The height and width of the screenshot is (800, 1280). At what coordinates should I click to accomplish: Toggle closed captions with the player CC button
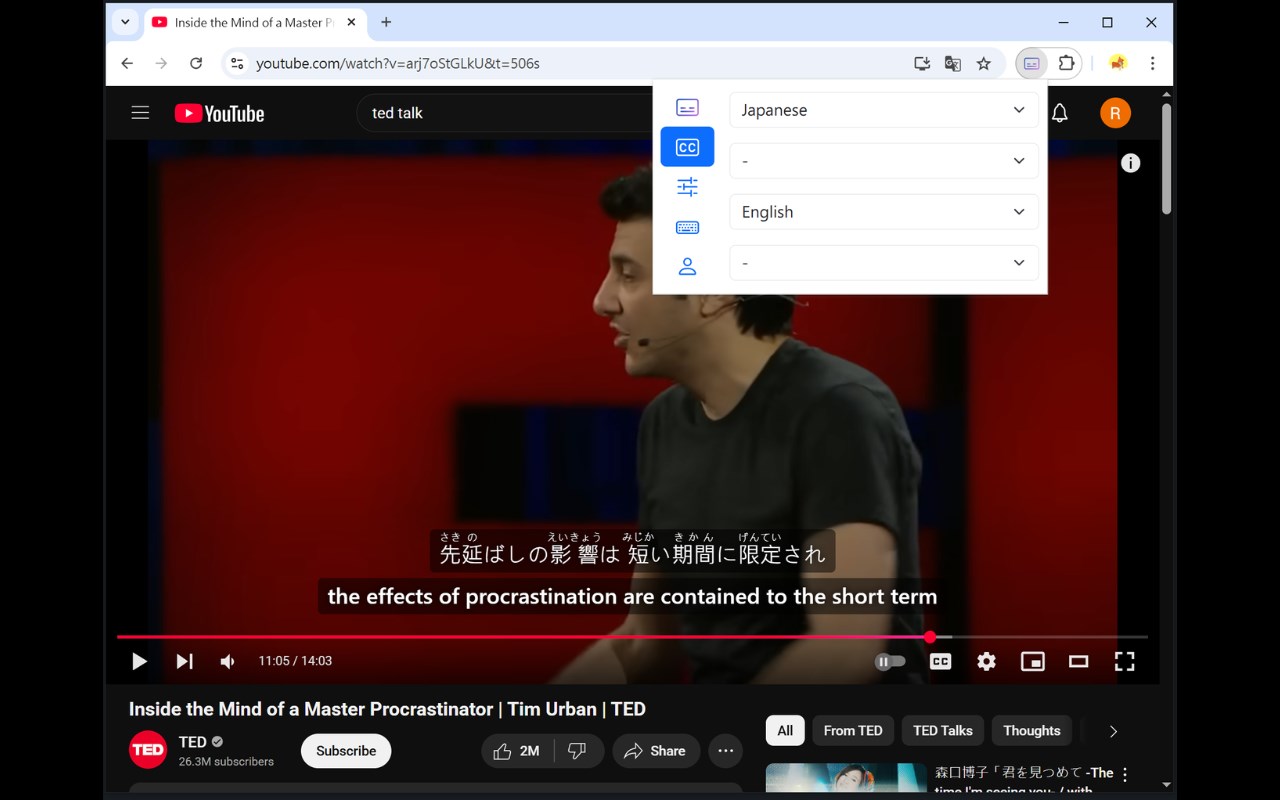coord(940,661)
